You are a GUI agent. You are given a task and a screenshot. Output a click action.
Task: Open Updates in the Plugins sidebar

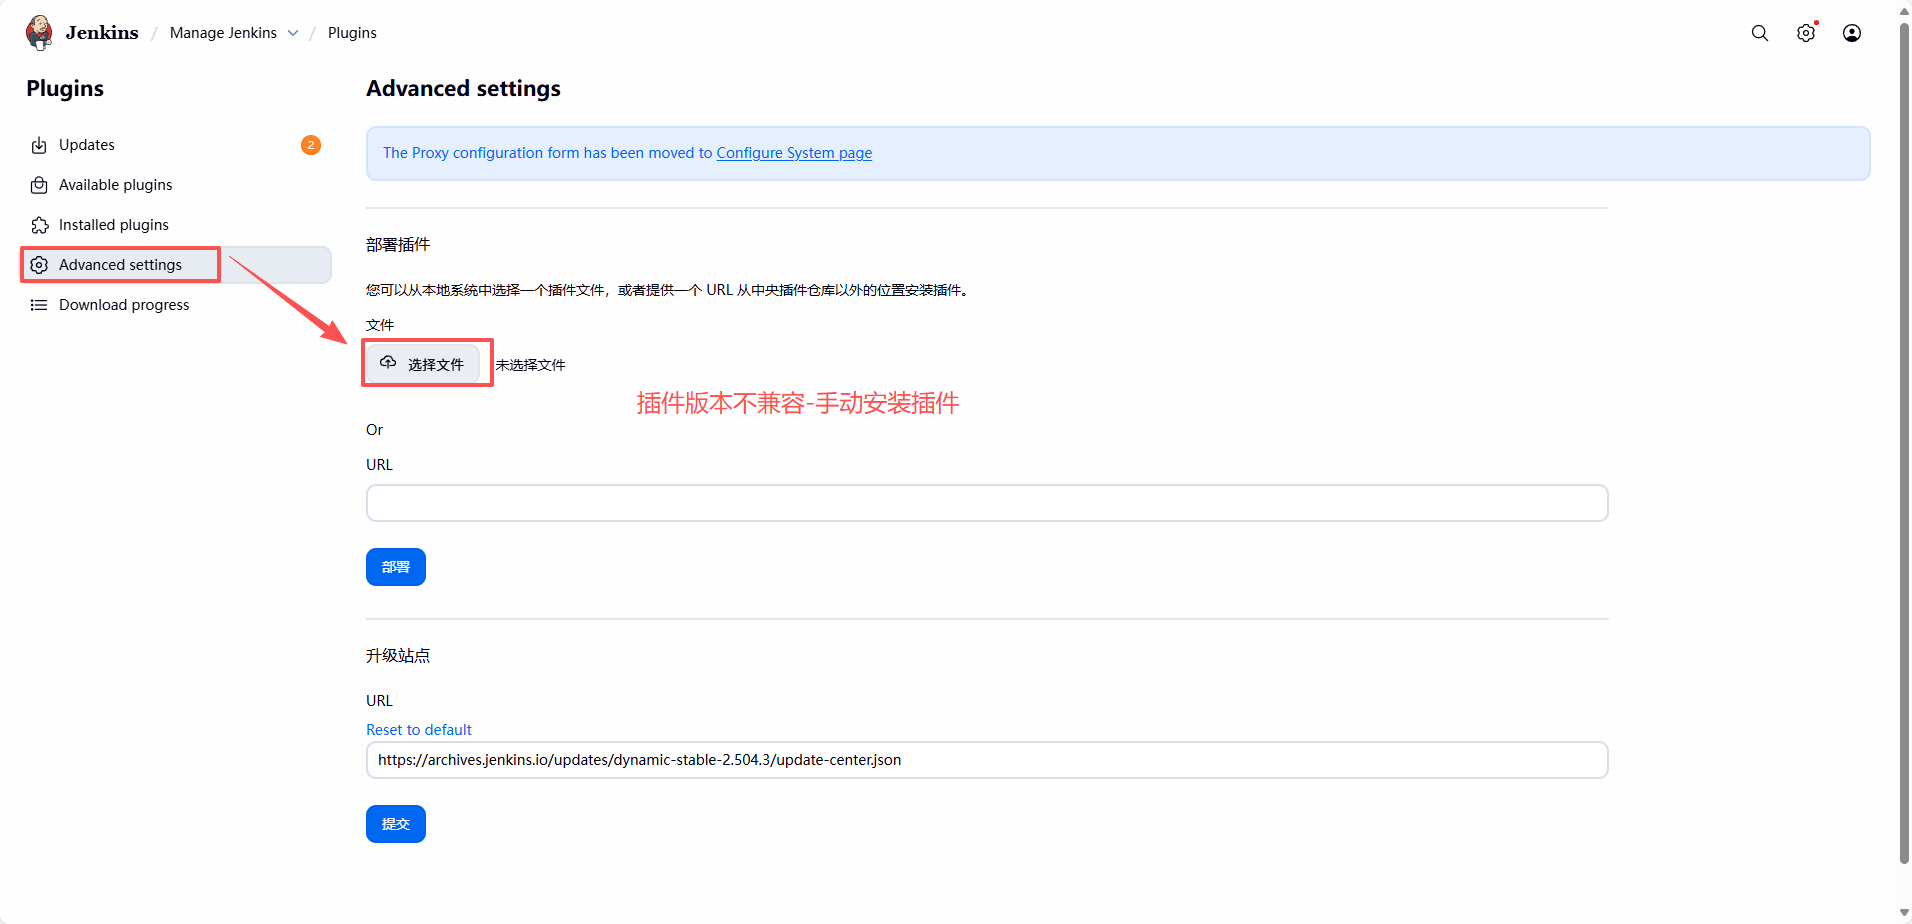176,145
